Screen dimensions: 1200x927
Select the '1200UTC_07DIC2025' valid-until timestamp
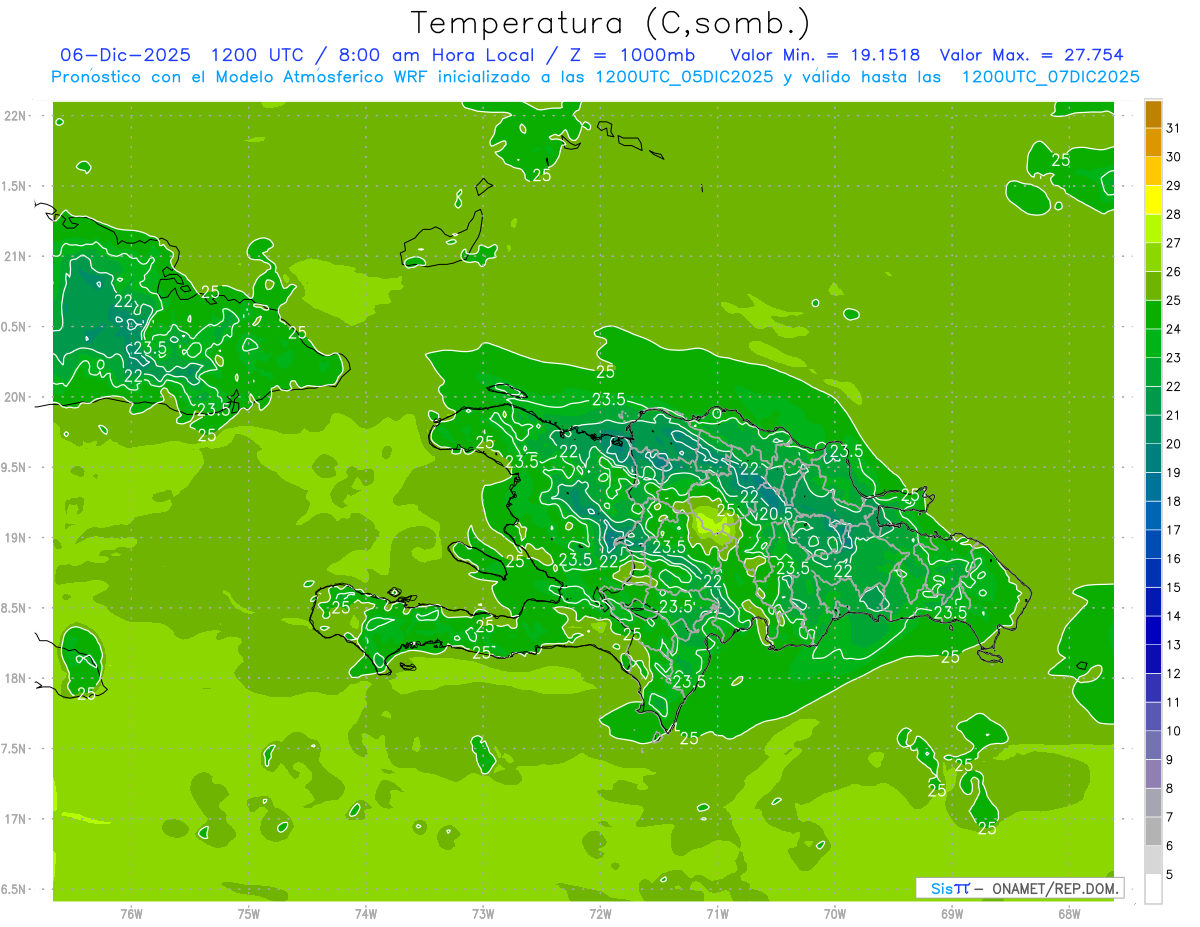(1050, 77)
